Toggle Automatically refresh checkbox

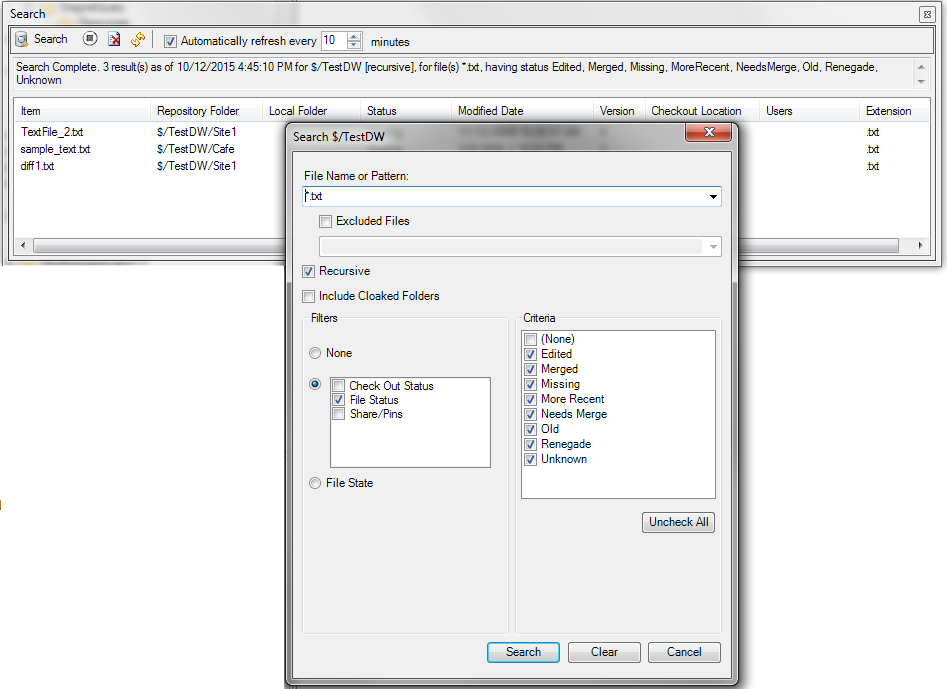coord(170,42)
